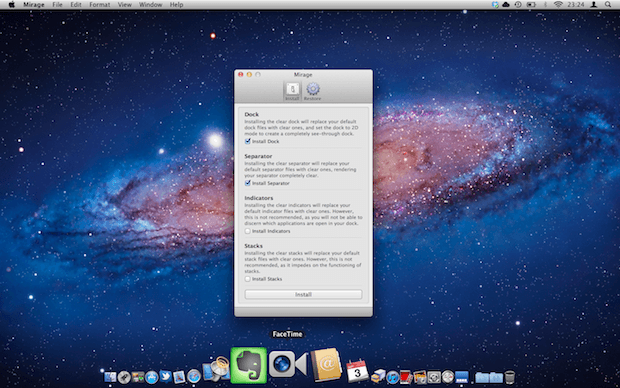Launch Safari compass icon in dock
The image size is (620, 388).
pyautogui.click(x=194, y=376)
